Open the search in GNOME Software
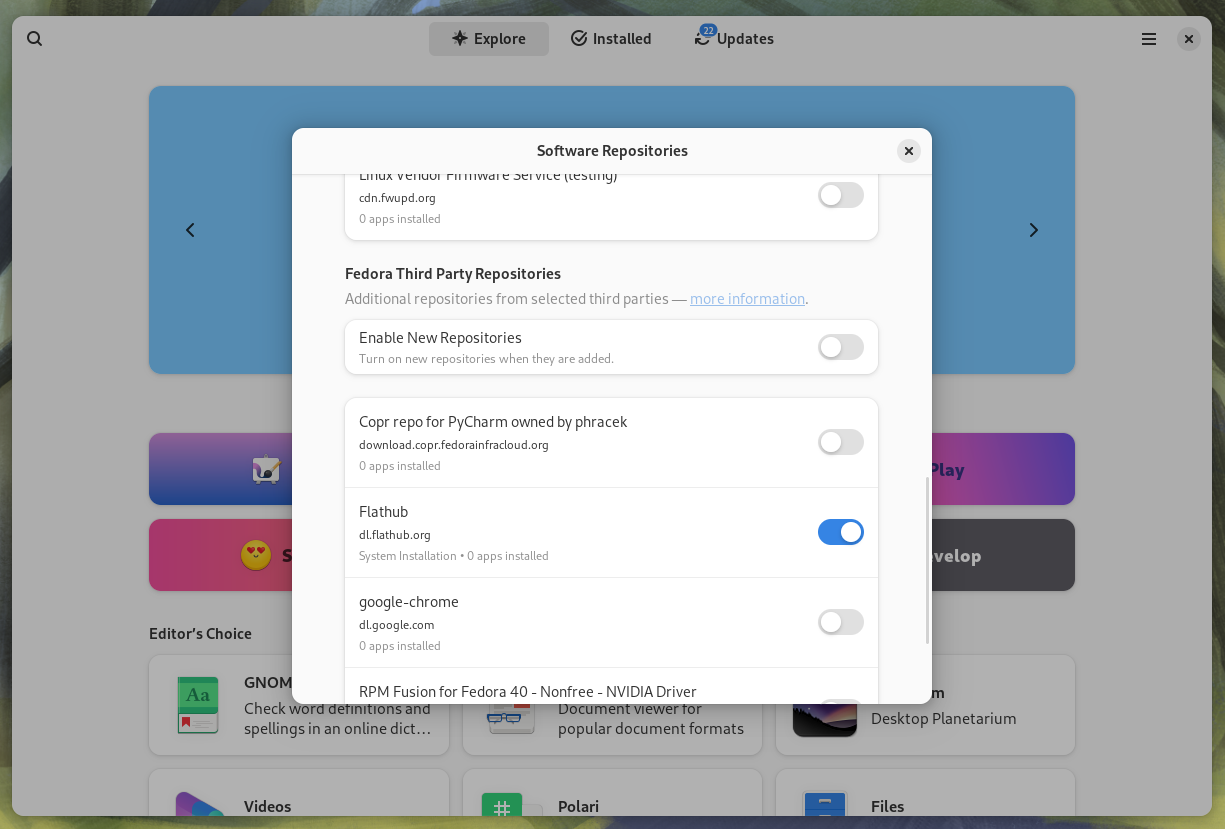Image resolution: width=1225 pixels, height=829 pixels. click(x=35, y=38)
